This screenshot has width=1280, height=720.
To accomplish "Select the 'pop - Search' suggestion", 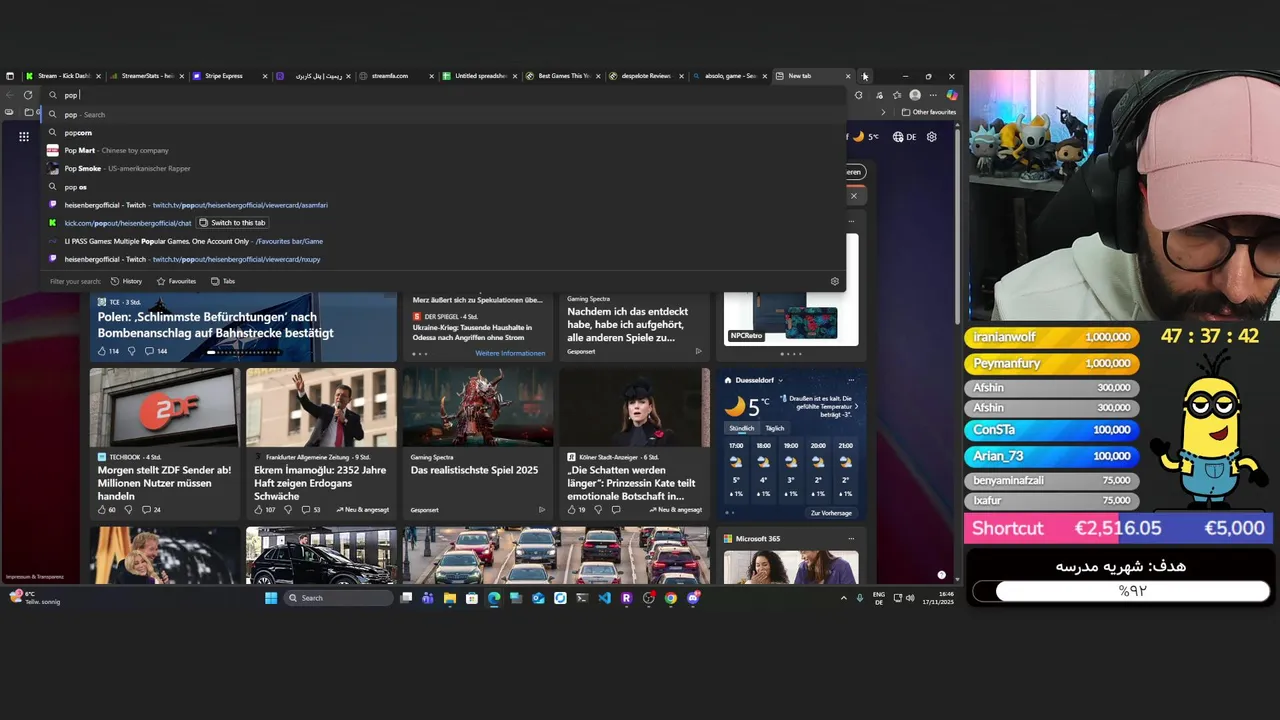I will pyautogui.click(x=445, y=114).
